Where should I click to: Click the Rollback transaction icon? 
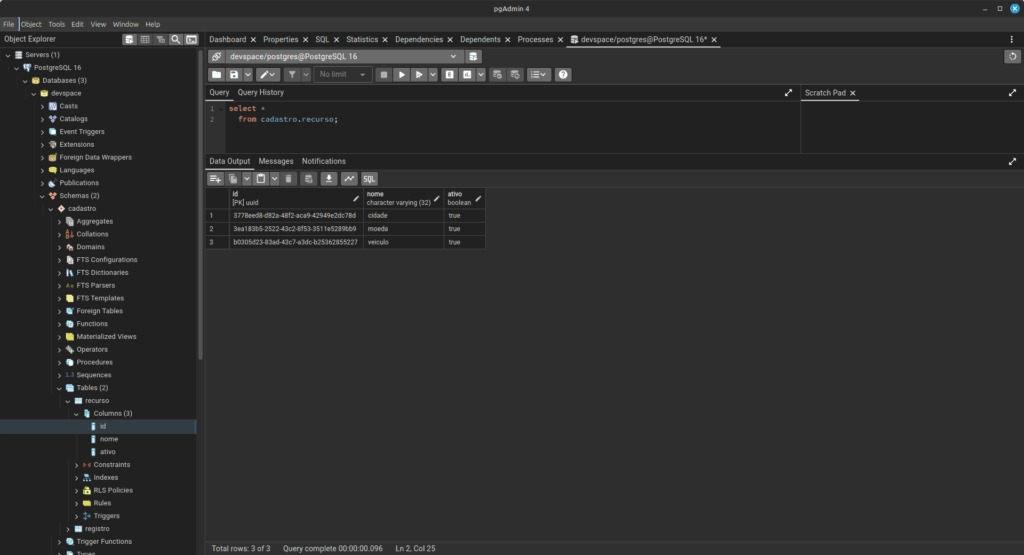coord(515,74)
